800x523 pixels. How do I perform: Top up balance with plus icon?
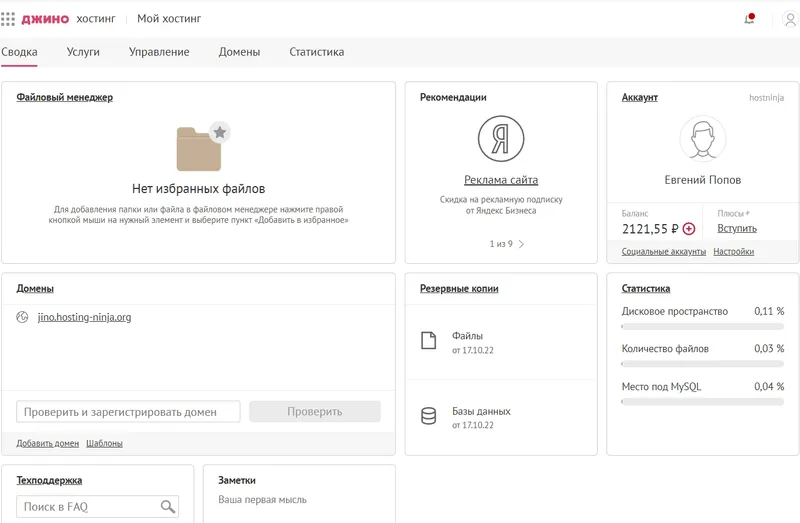coord(689,229)
